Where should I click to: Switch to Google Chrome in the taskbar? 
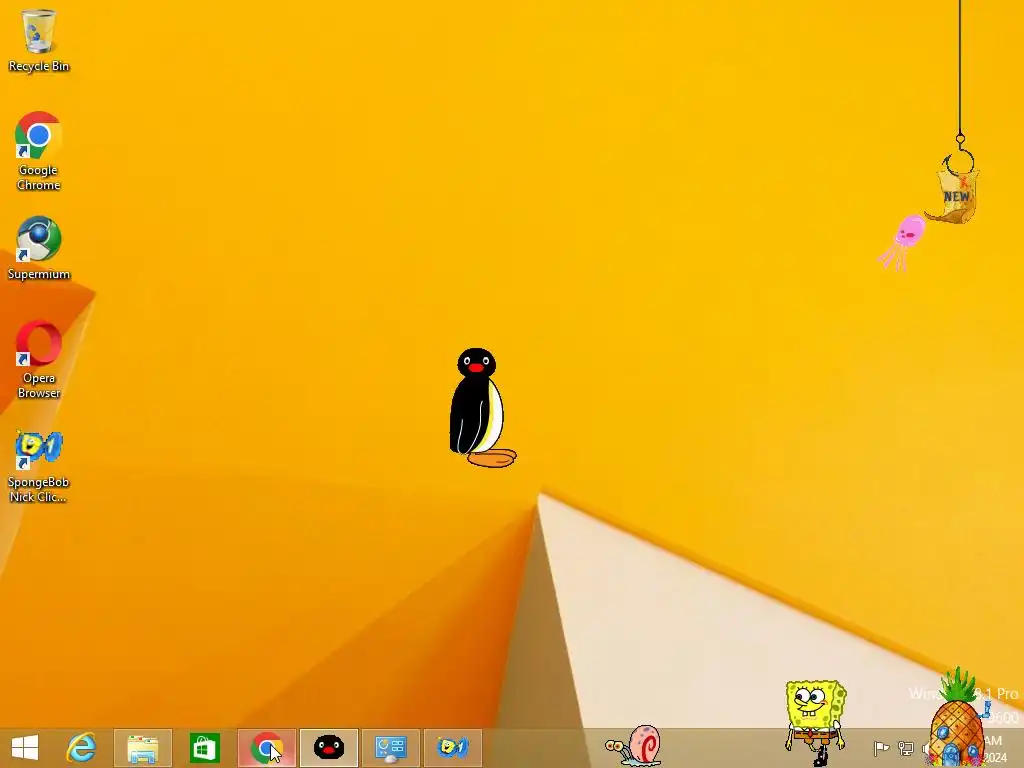pyautogui.click(x=266, y=748)
